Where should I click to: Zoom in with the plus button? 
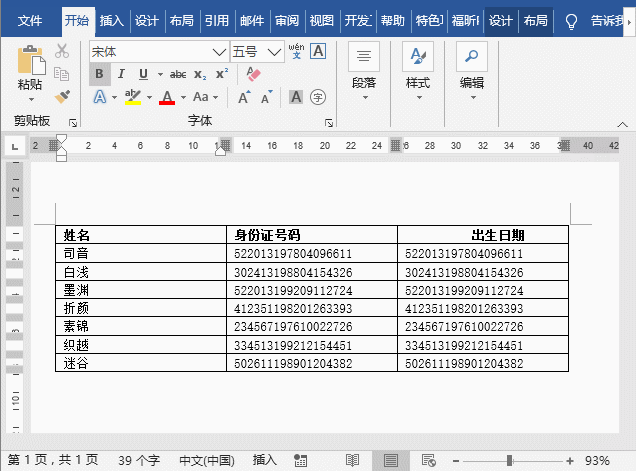[570, 461]
